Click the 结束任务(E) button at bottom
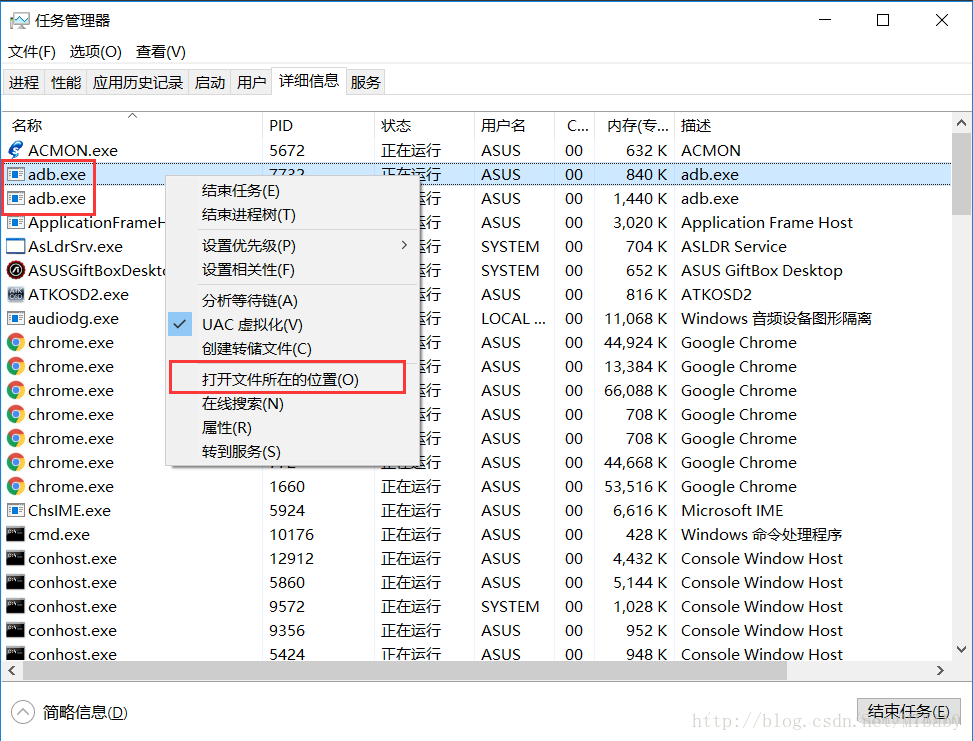 [x=908, y=711]
